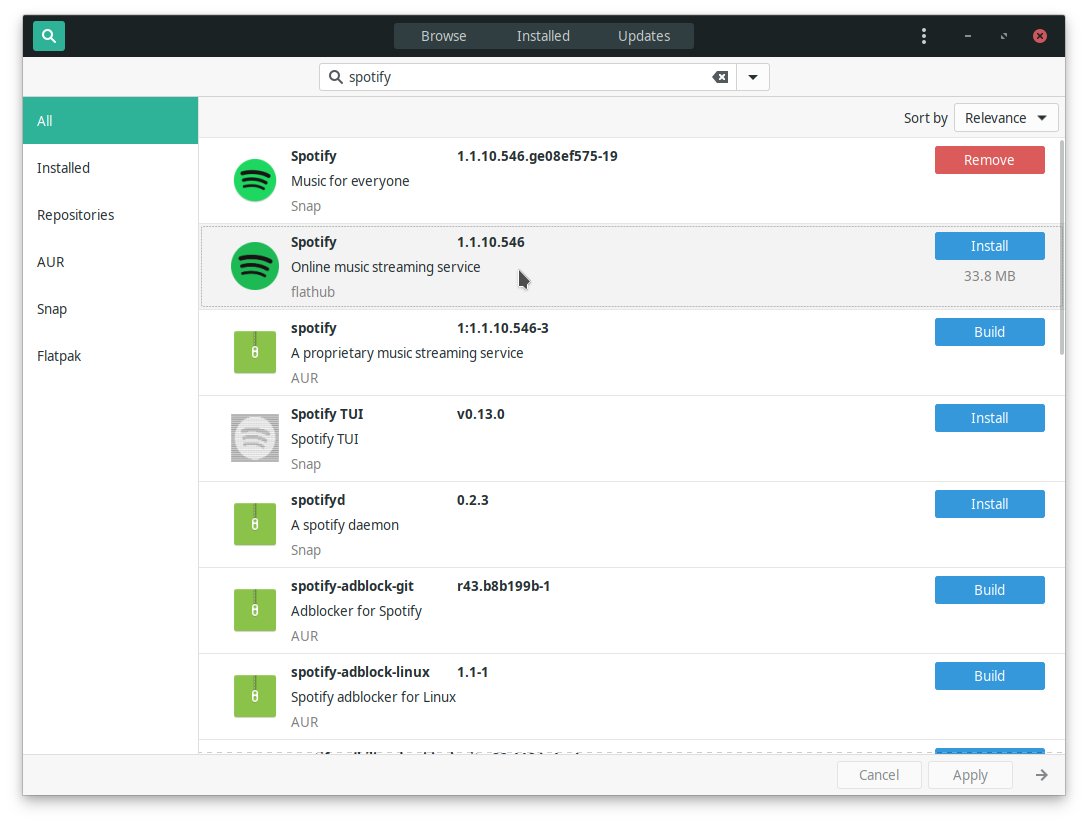Click "A proprietary music streaming service" text
Viewport: 1088px width, 826px height.
(x=407, y=353)
